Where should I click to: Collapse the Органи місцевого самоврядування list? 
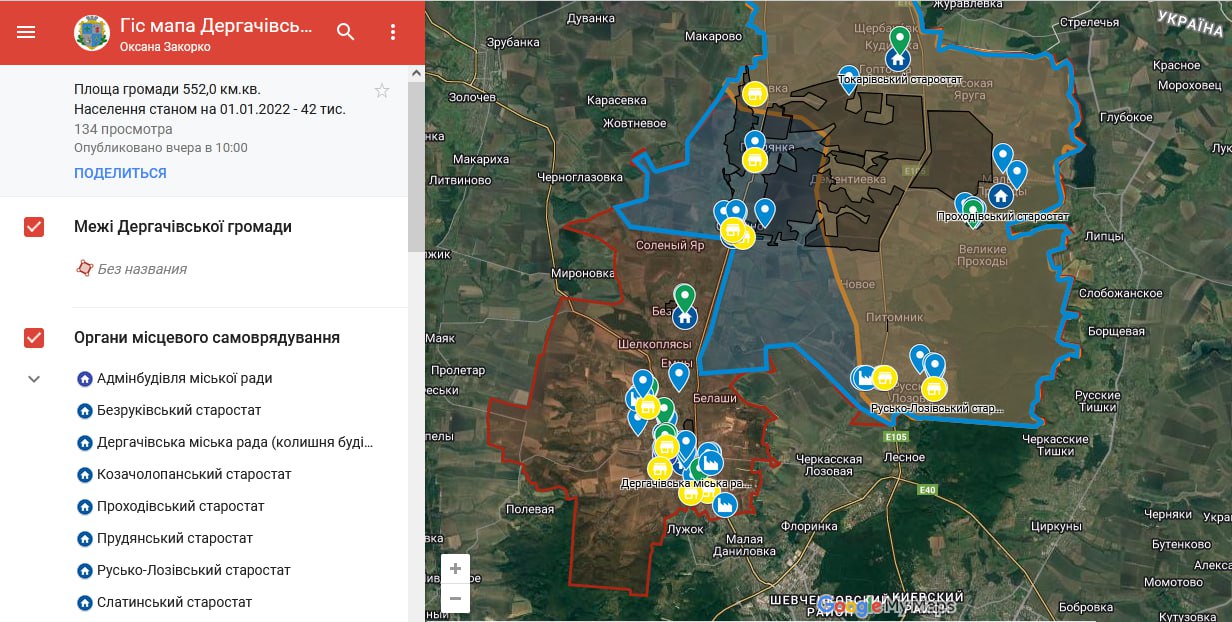coord(34,379)
